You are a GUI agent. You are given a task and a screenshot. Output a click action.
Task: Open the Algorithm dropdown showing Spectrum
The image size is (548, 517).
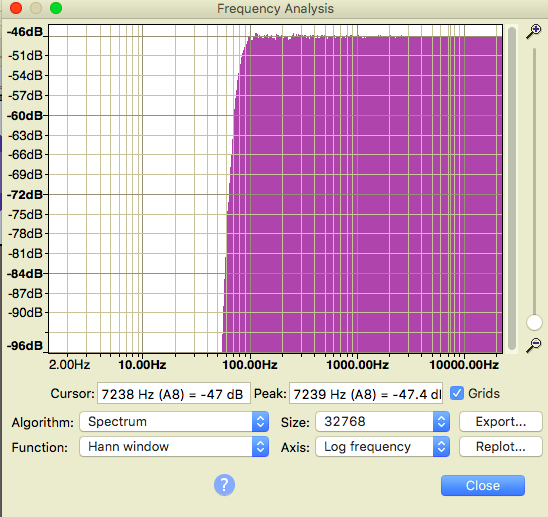click(174, 422)
